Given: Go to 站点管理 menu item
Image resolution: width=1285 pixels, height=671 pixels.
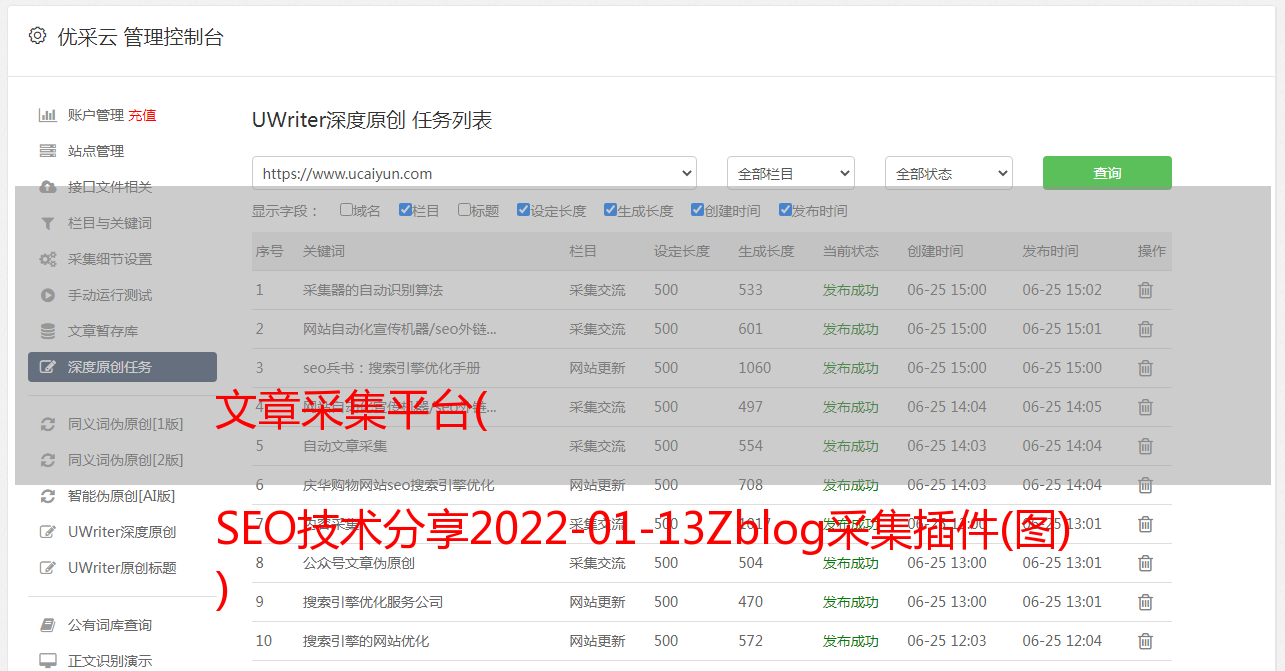Looking at the screenshot, I should [x=96, y=151].
